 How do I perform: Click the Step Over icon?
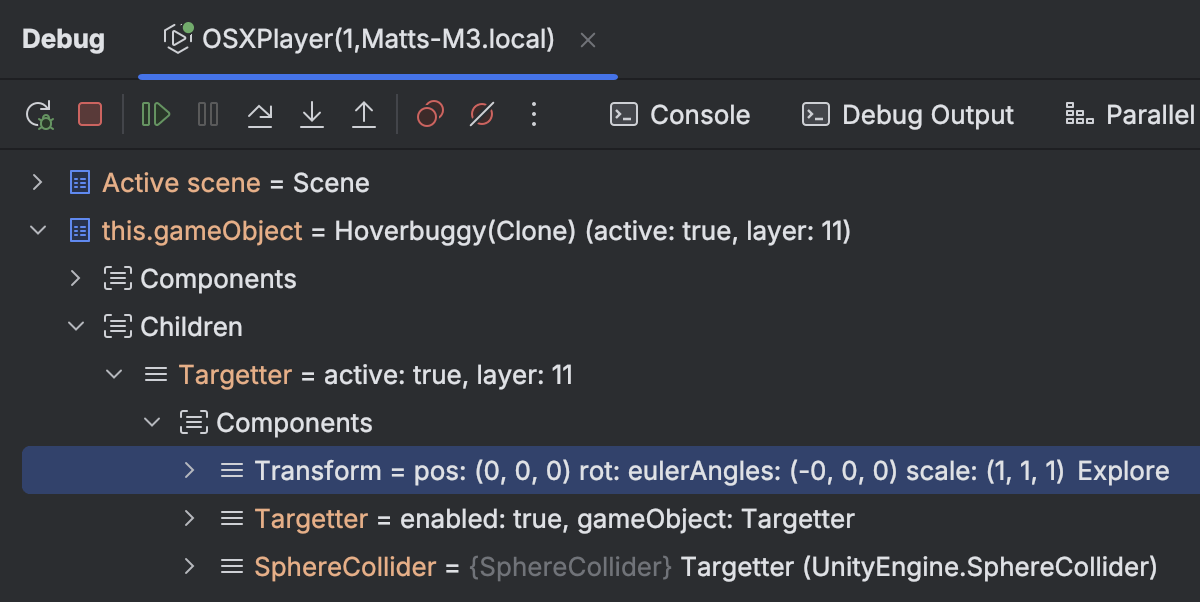pos(260,115)
